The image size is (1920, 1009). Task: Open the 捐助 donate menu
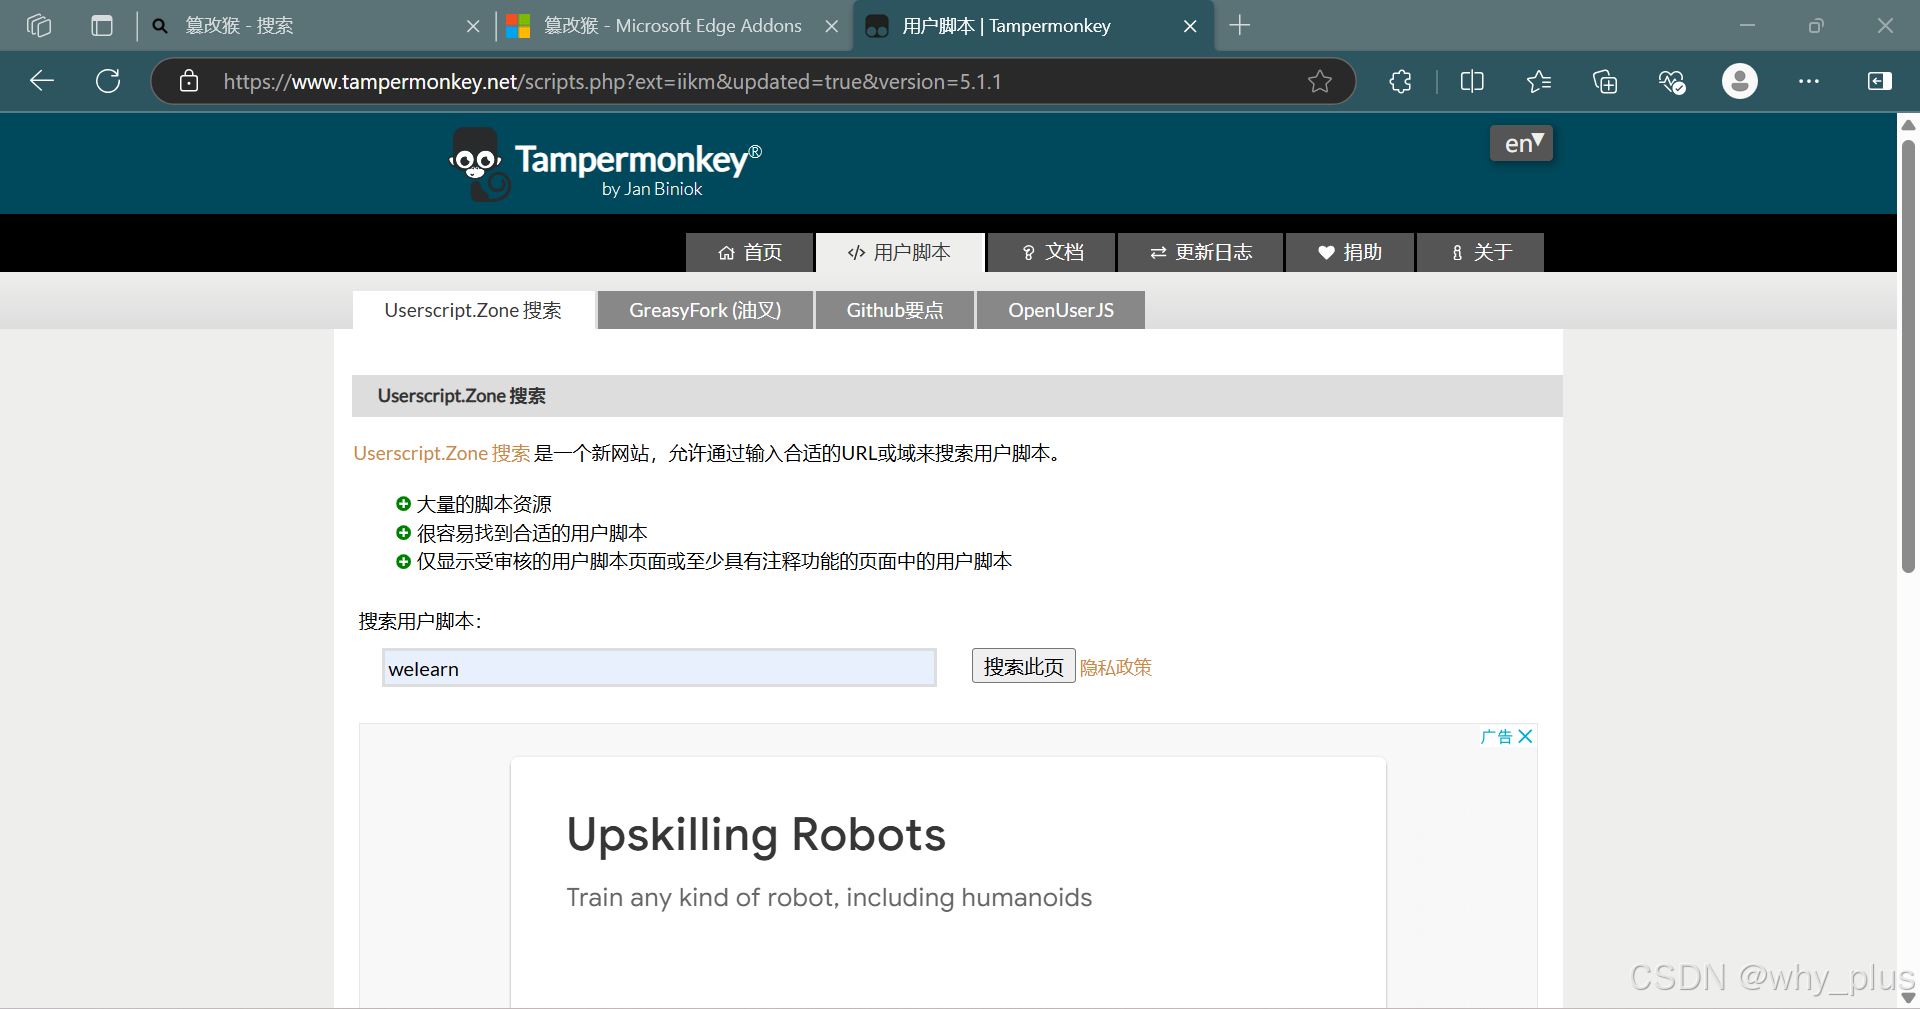[x=1350, y=252]
